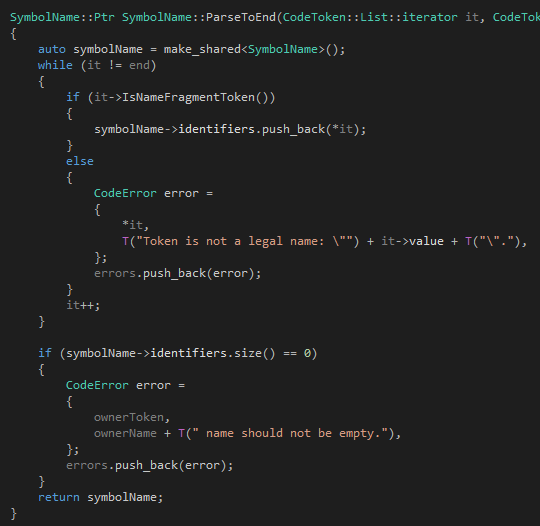Image resolution: width=540 pixels, height=526 pixels.
Task: Place the cursor on the auto keyword
Action: click(x=52, y=49)
